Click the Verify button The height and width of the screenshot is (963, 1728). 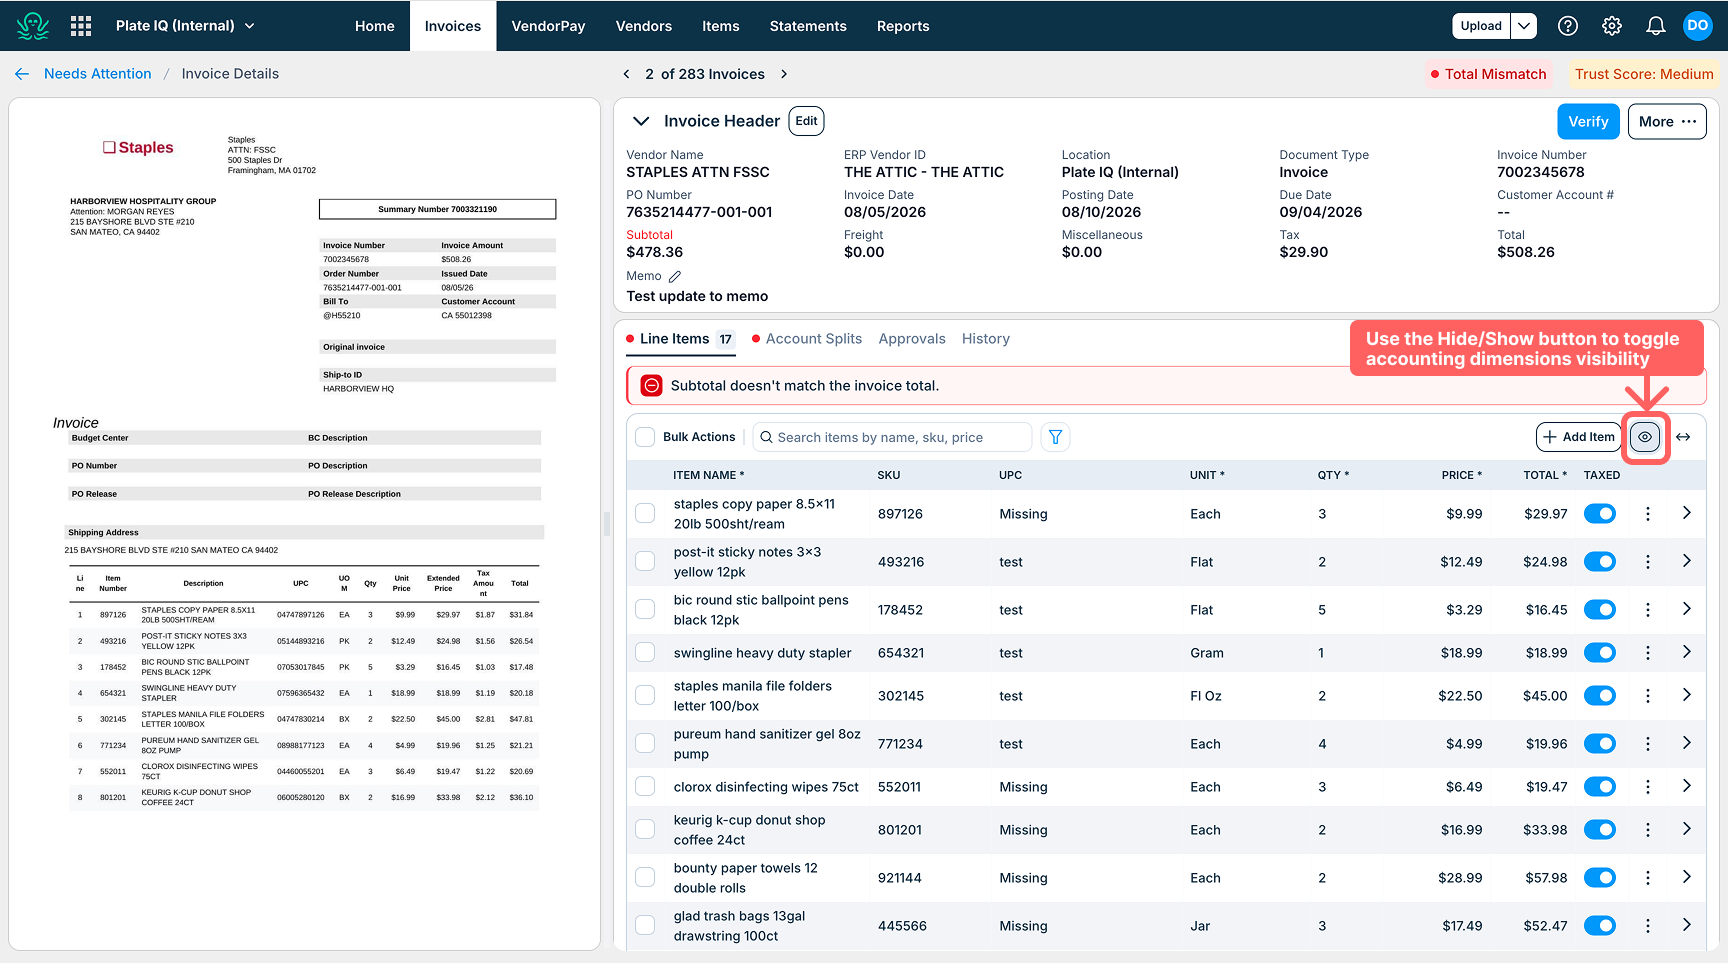pyautogui.click(x=1587, y=122)
